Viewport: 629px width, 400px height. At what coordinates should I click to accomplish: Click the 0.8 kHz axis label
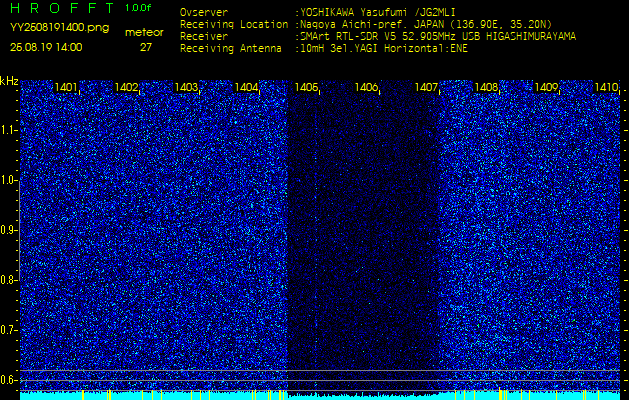click(7, 280)
